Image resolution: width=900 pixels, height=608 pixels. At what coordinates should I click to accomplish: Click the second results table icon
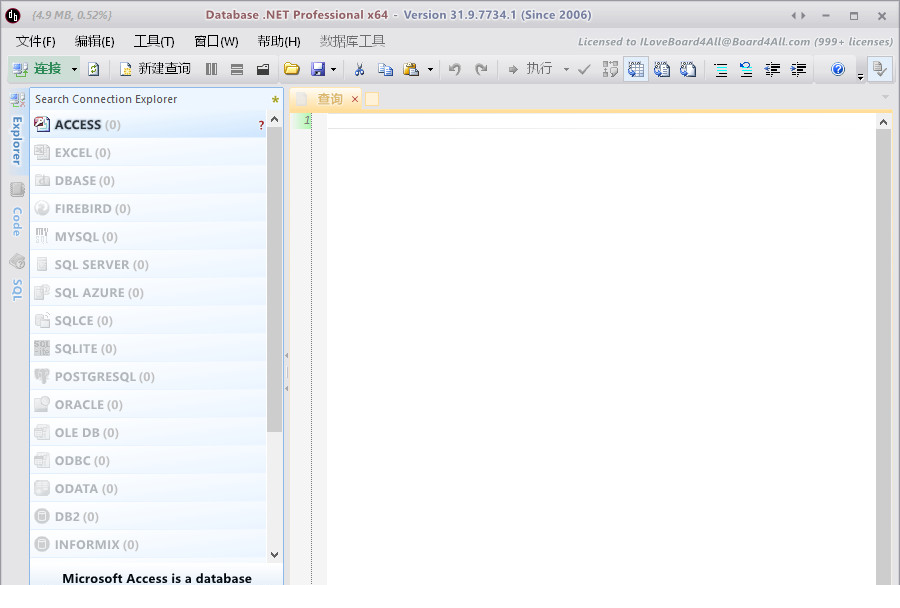point(662,69)
